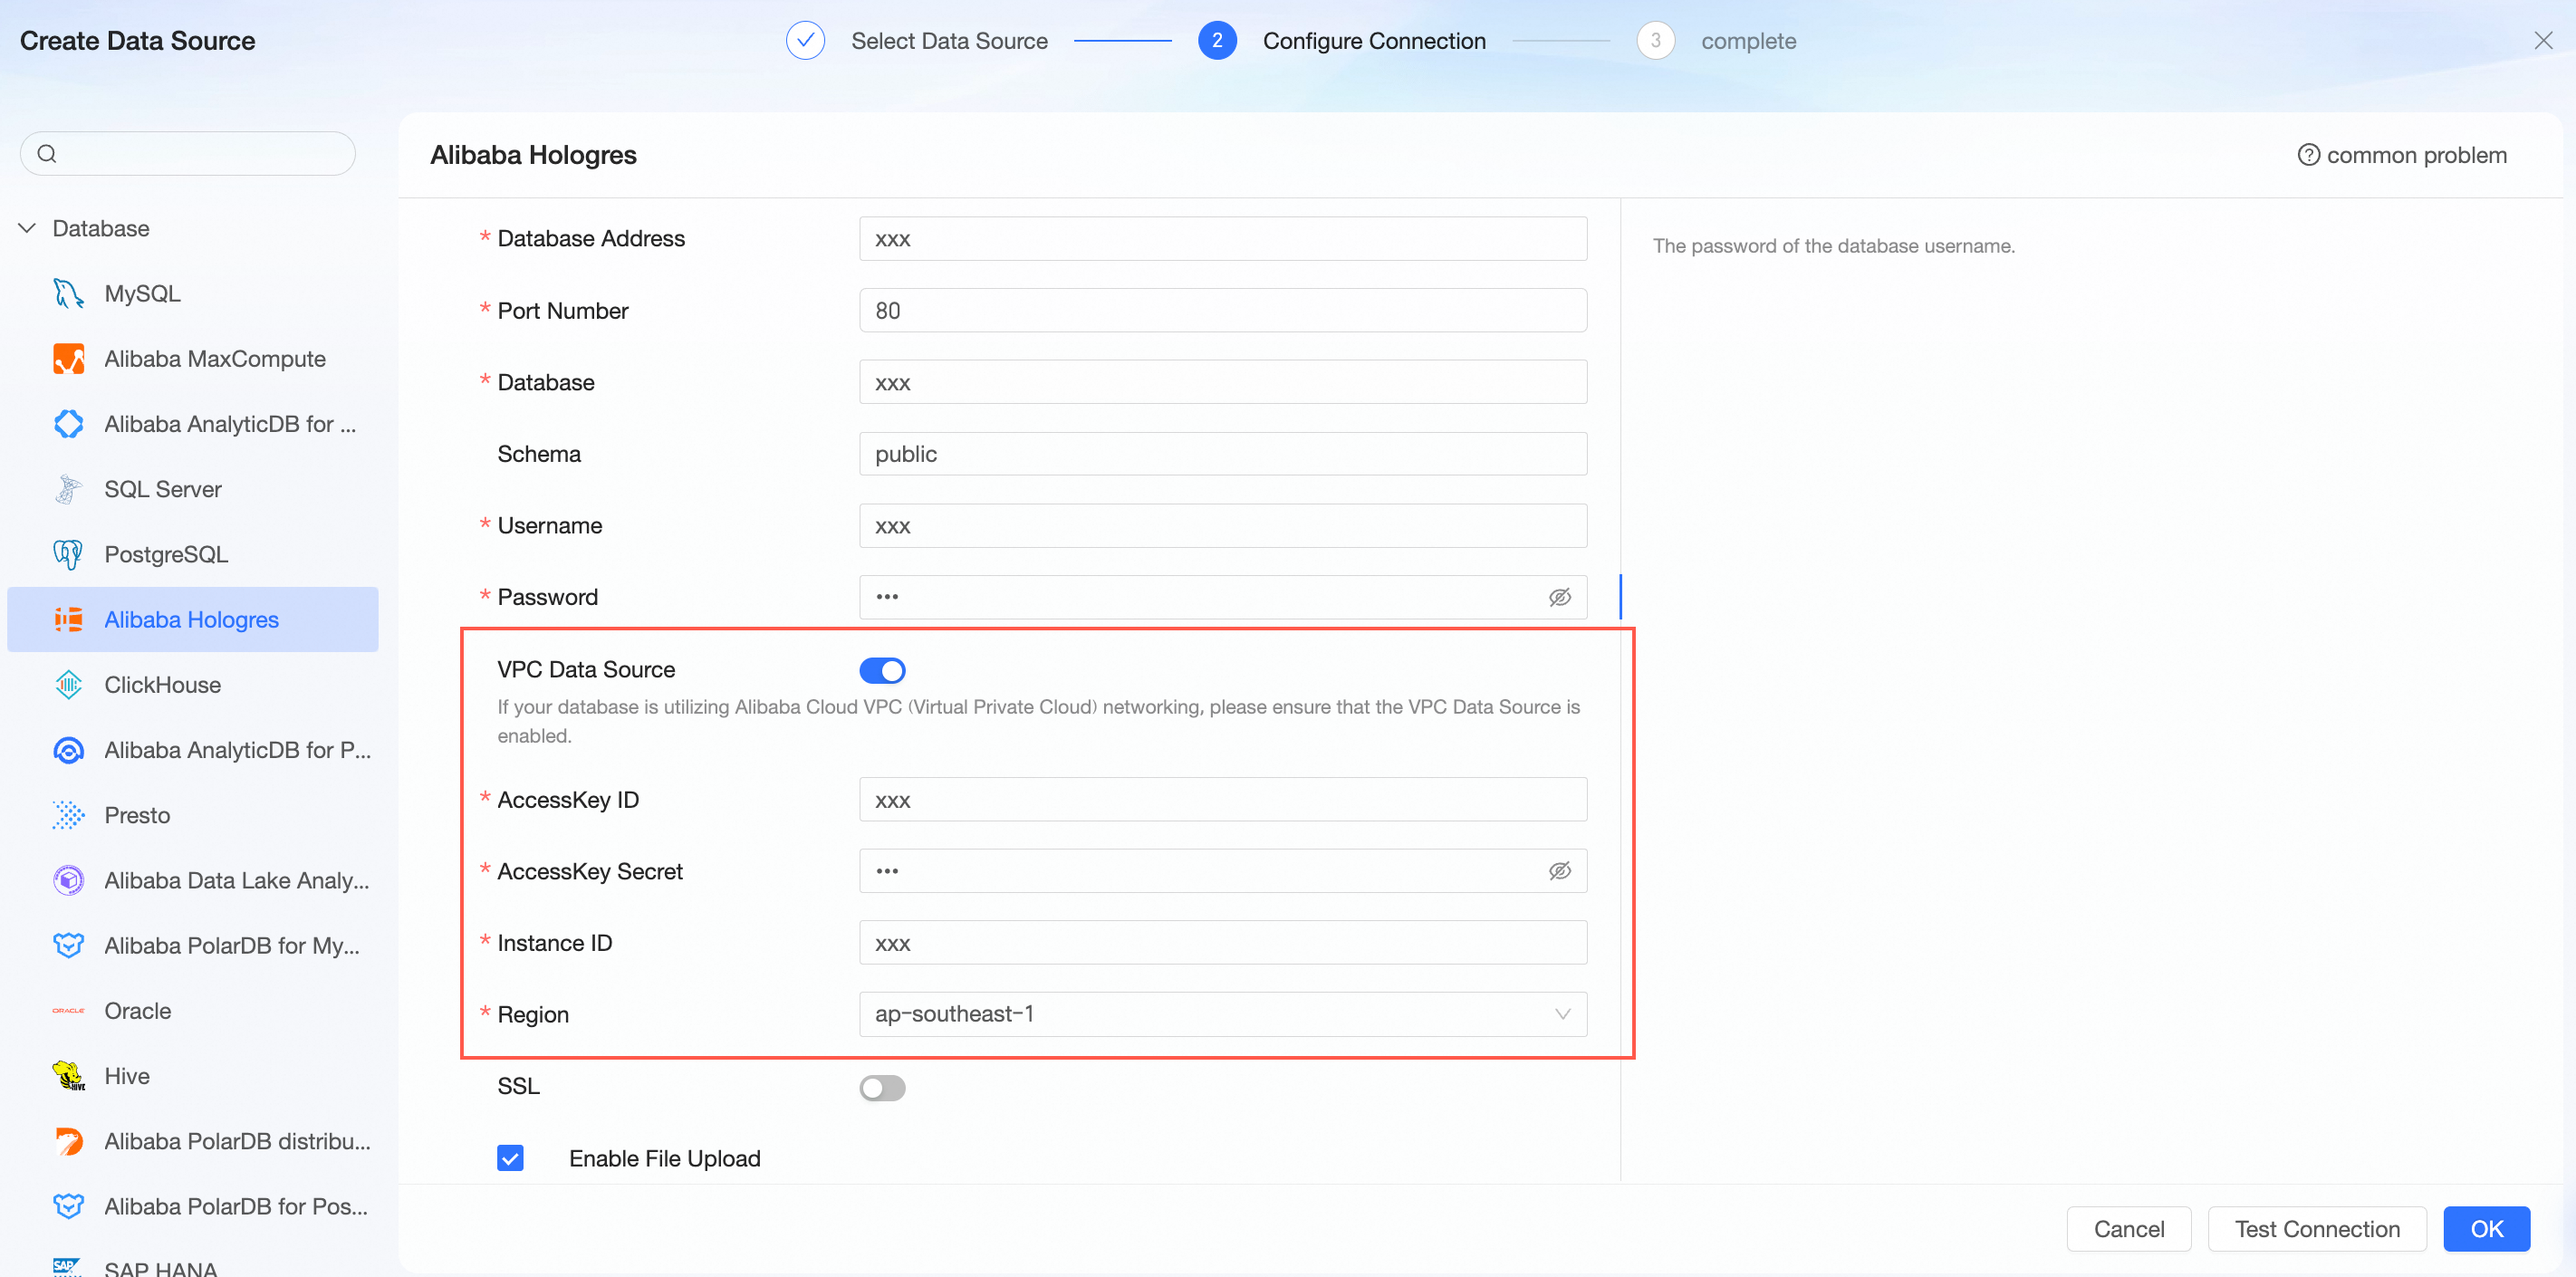Choose Presto from the database list
2576x1277 pixels.
(193, 815)
